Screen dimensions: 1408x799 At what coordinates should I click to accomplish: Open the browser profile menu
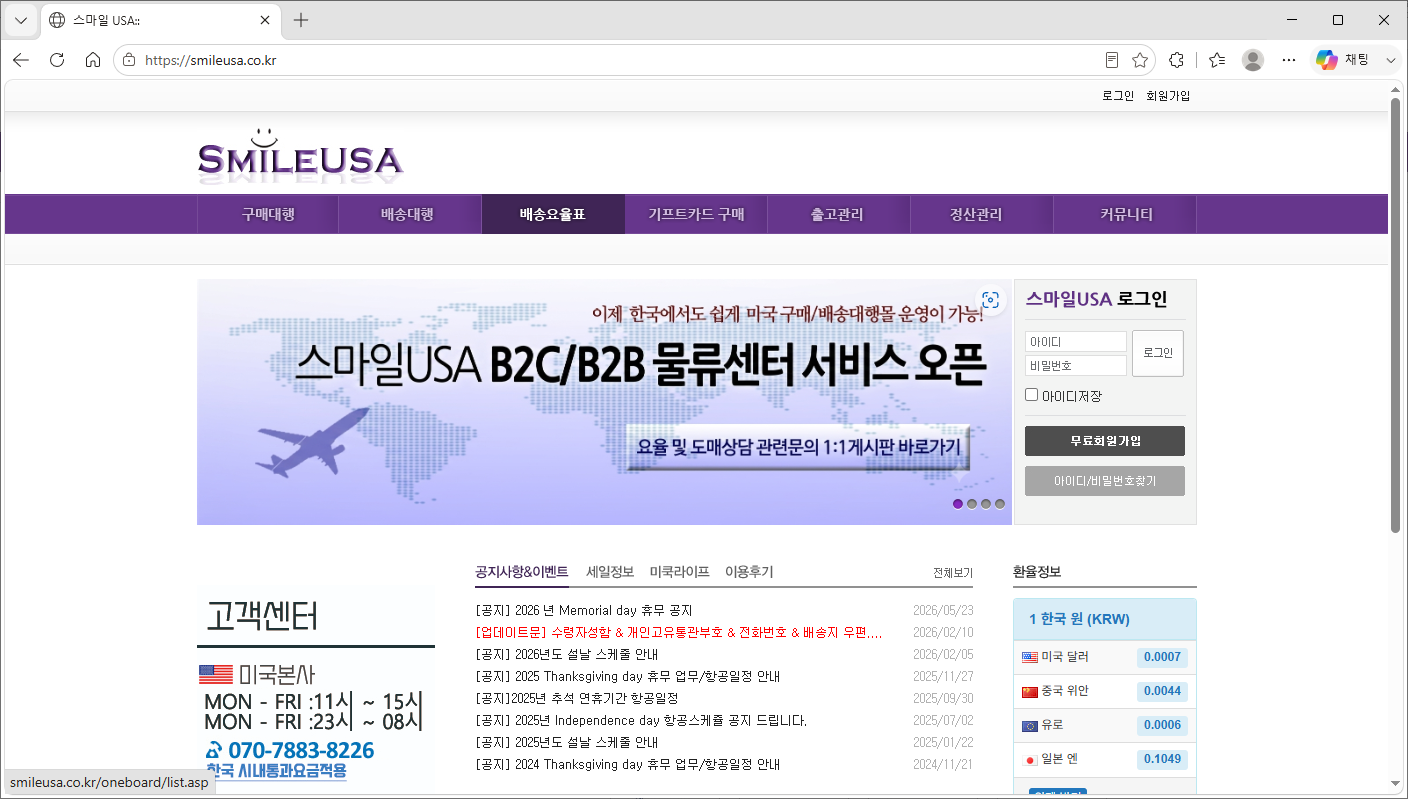(1253, 60)
